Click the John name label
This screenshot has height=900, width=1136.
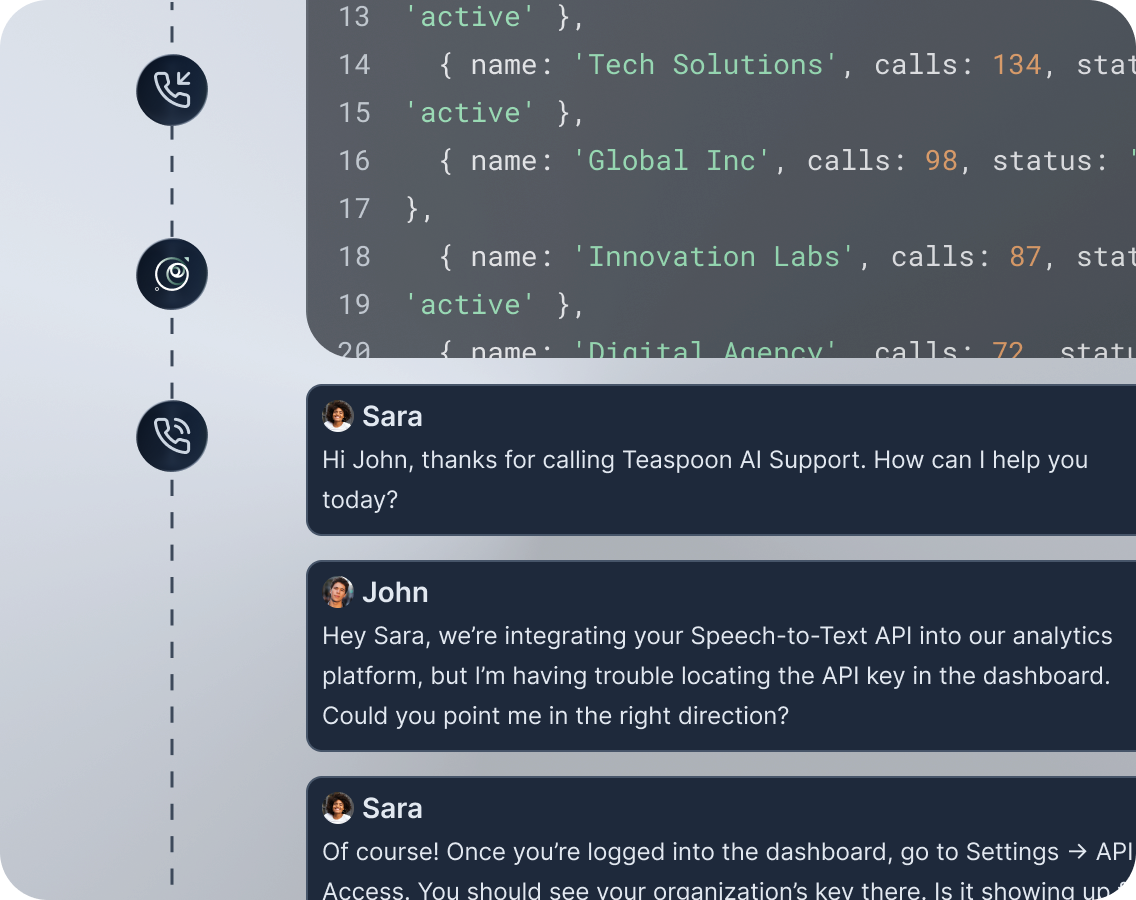pos(395,592)
